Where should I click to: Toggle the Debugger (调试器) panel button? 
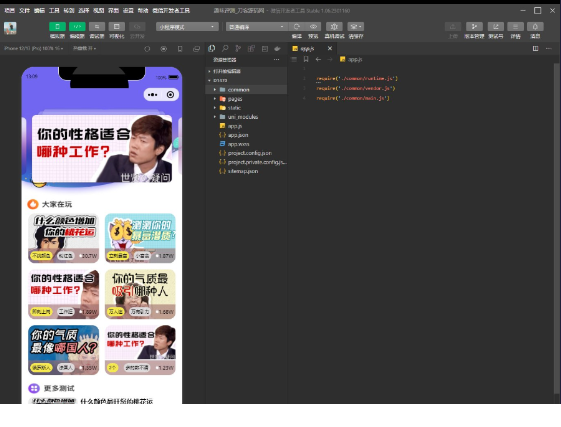(x=97, y=26)
